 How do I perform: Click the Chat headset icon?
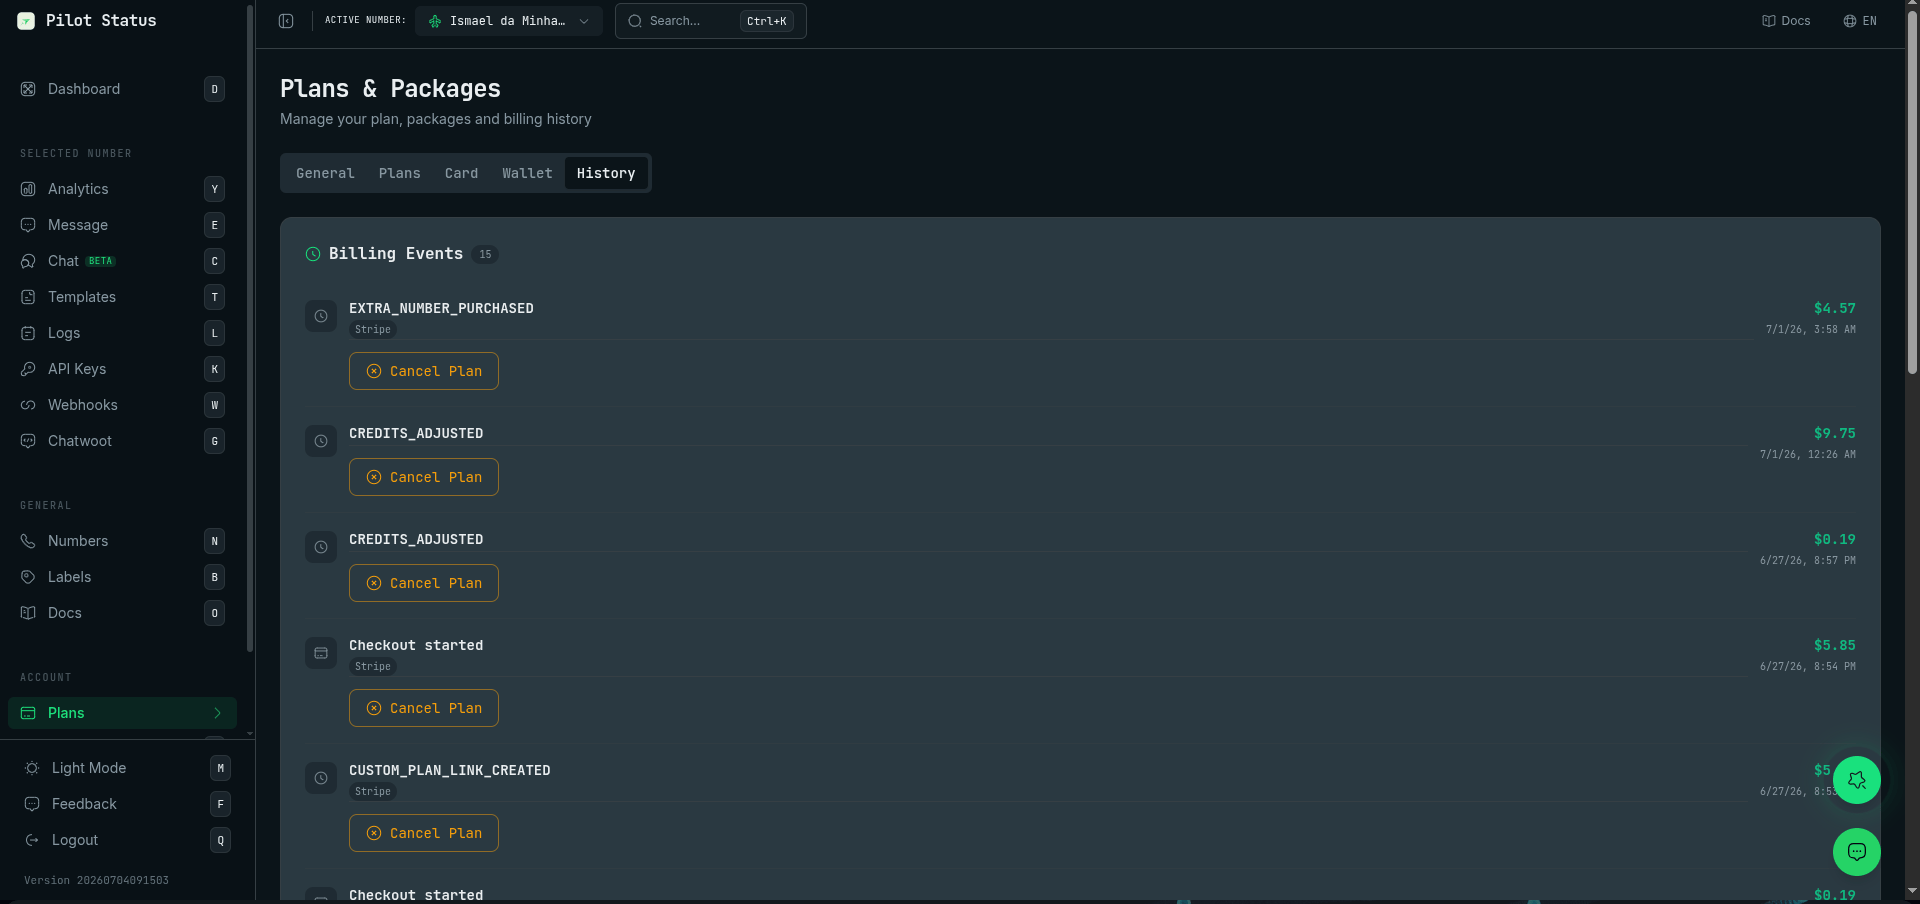(x=28, y=261)
